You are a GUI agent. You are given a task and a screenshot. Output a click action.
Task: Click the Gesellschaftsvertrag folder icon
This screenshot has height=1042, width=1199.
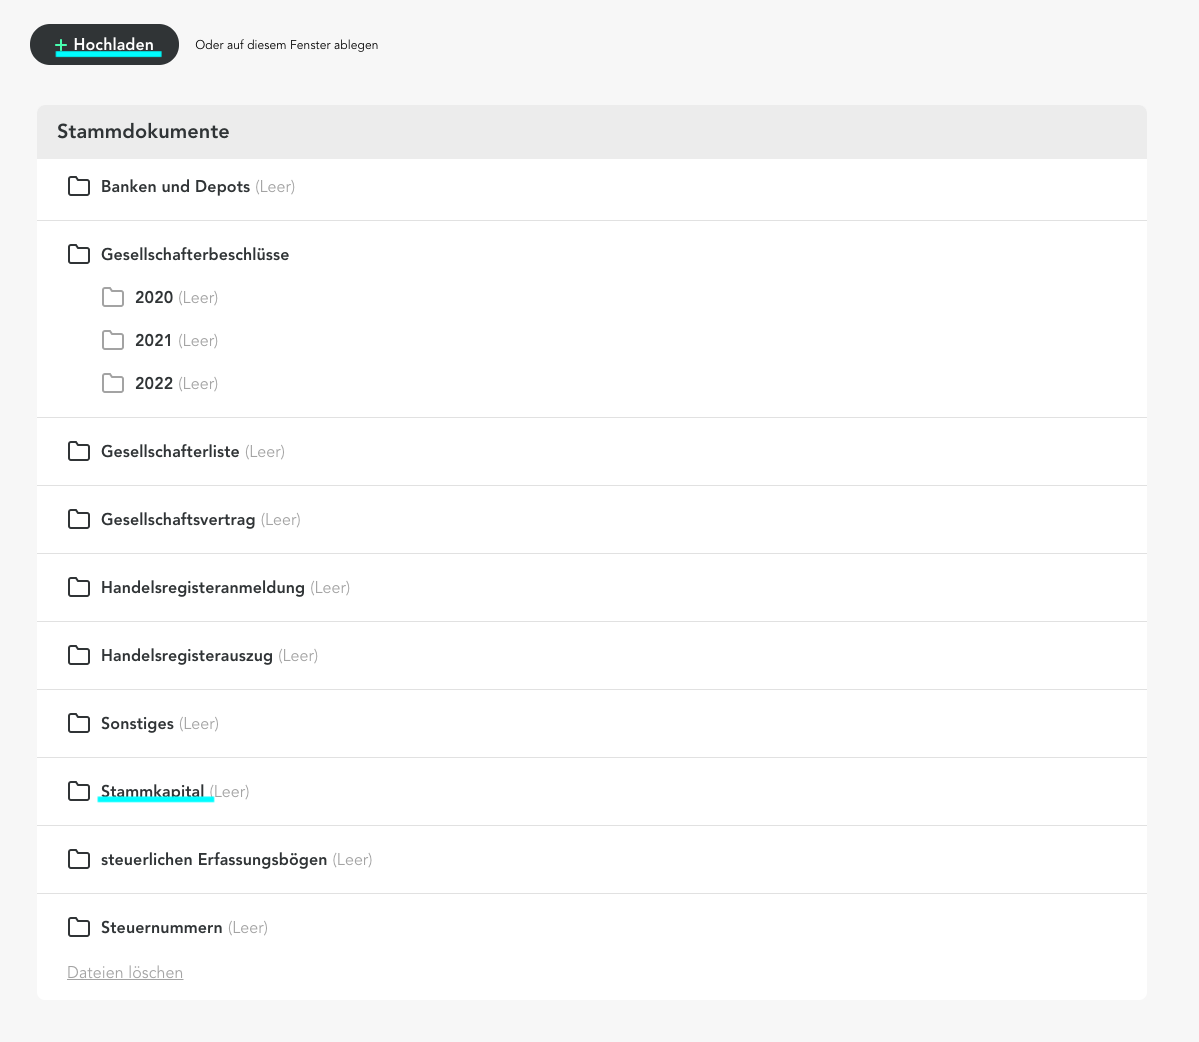(79, 519)
